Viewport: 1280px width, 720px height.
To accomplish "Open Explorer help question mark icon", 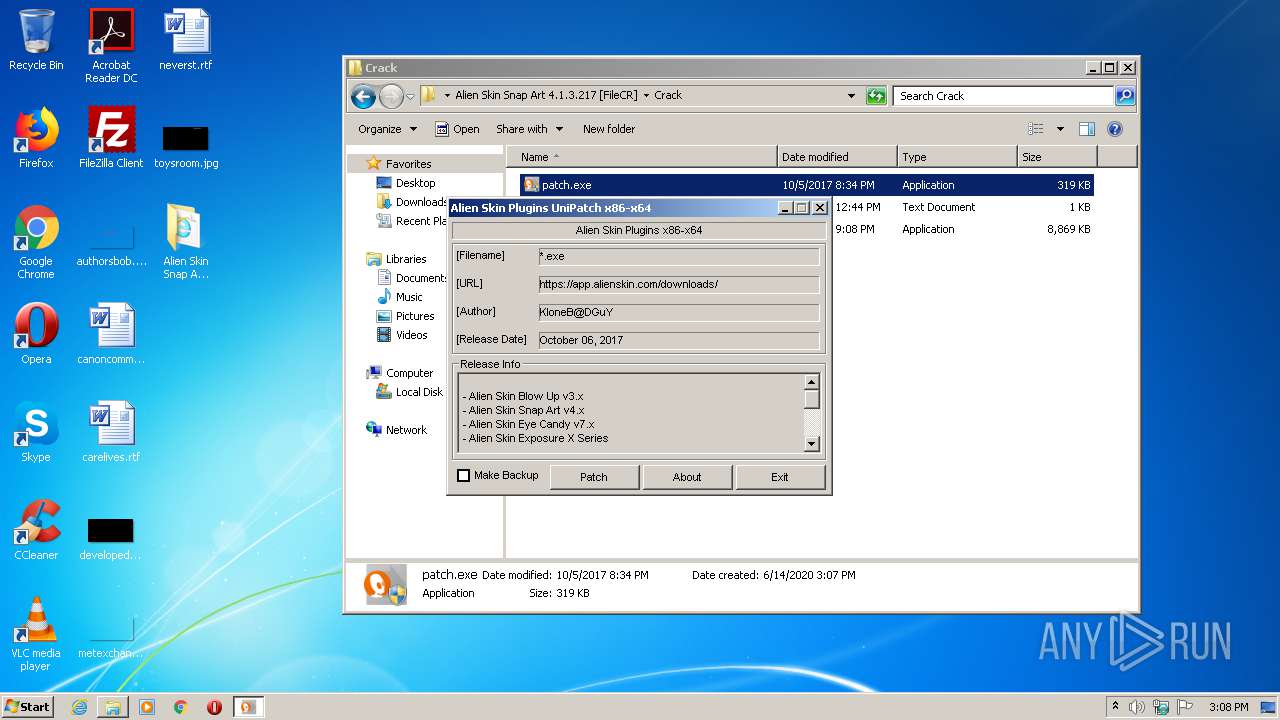I will tap(1115, 129).
